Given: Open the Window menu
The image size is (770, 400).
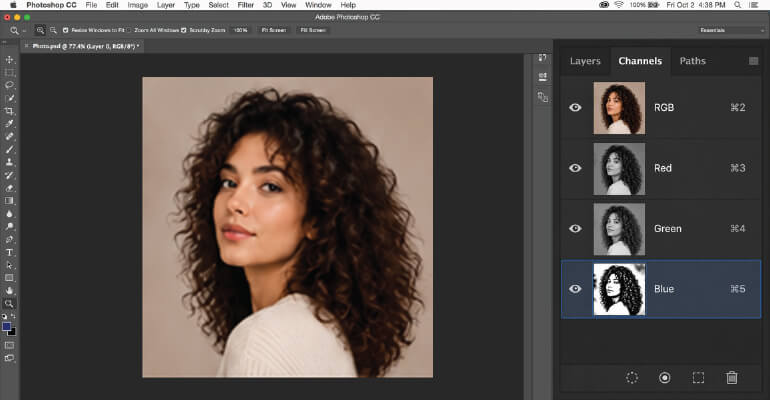Looking at the screenshot, I should coord(318,5).
